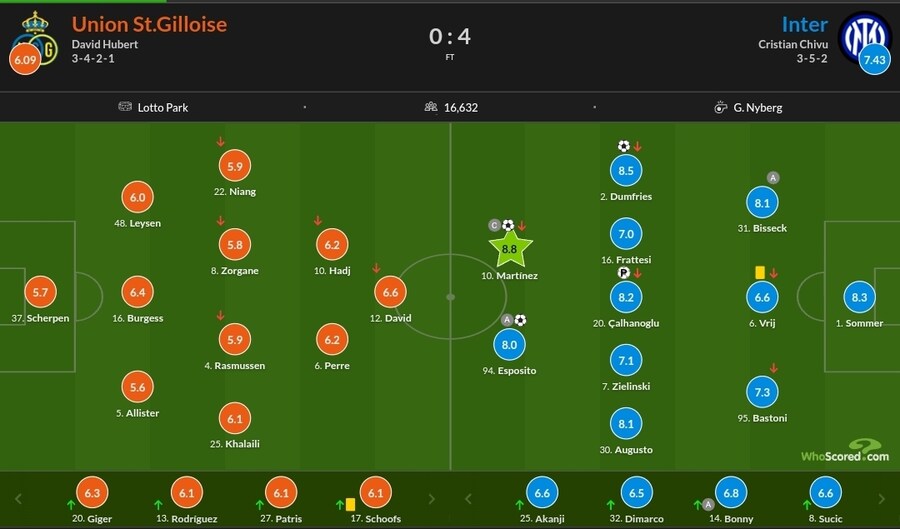Image resolution: width=900 pixels, height=529 pixels.
Task: Click the assist badge above Bisseck
Action: tap(773, 178)
